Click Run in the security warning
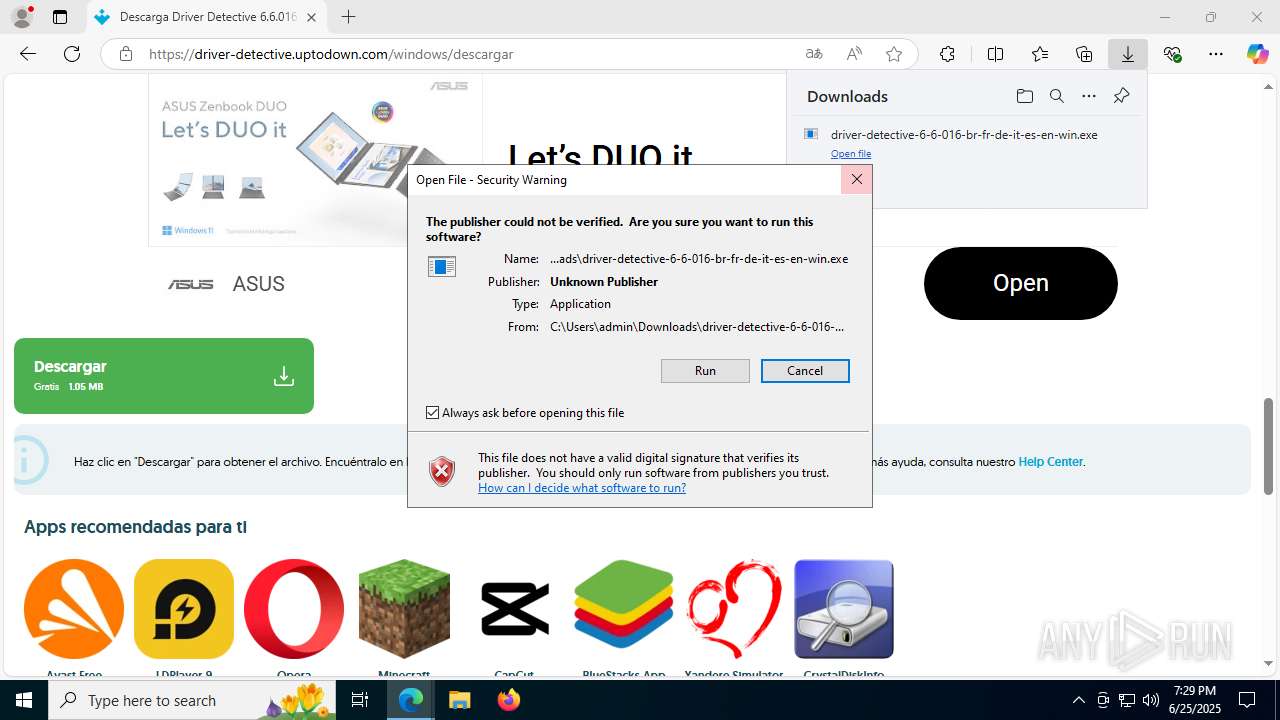The image size is (1280, 720). [x=705, y=371]
